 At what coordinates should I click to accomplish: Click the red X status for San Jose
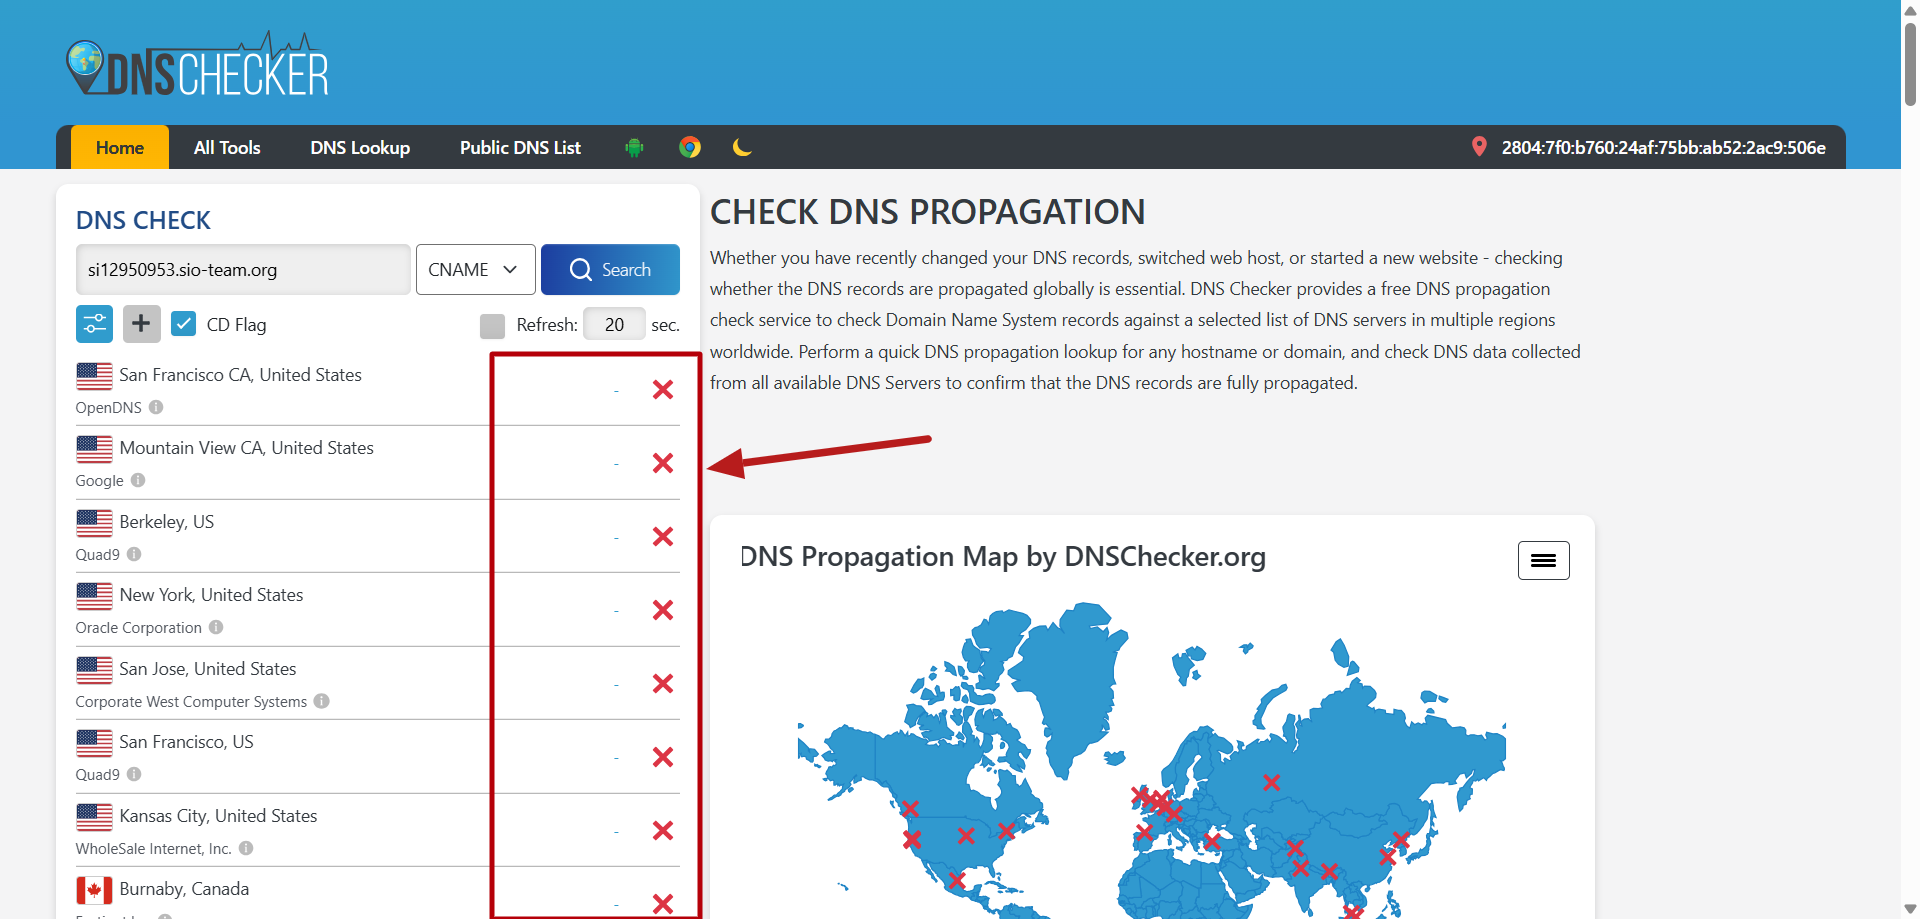[662, 684]
